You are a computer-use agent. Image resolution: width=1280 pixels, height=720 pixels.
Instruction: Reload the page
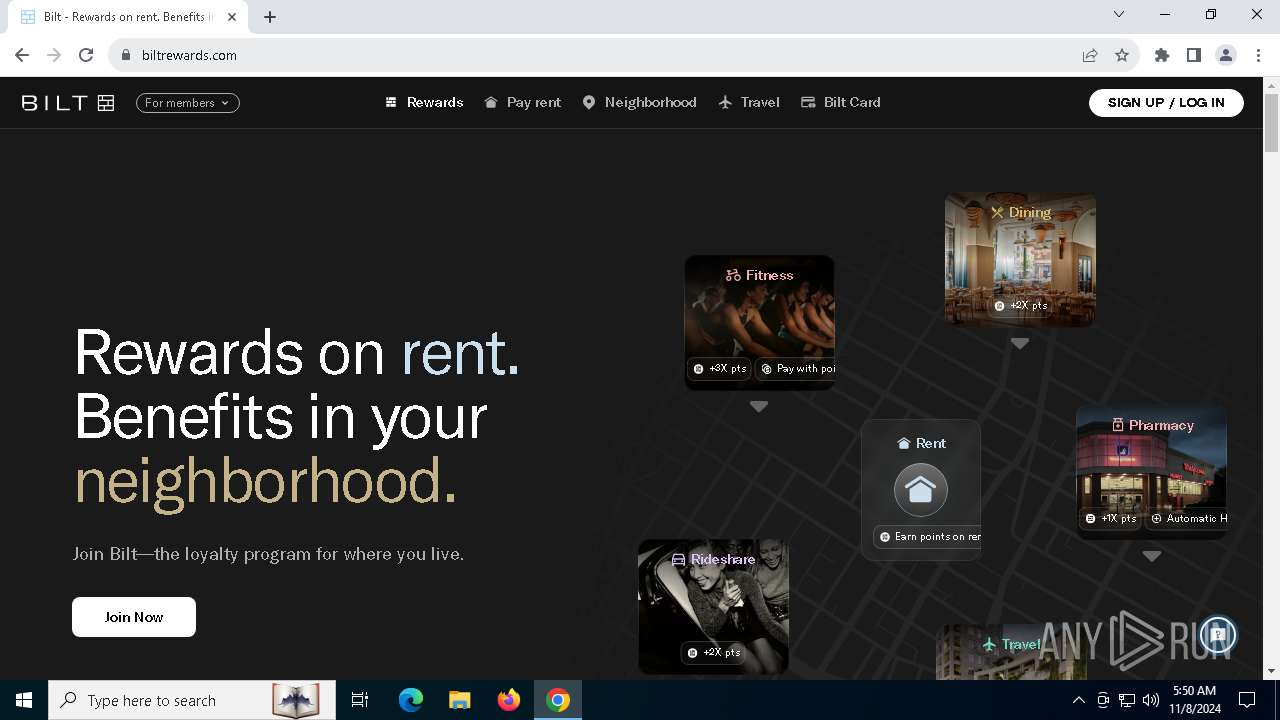86,55
